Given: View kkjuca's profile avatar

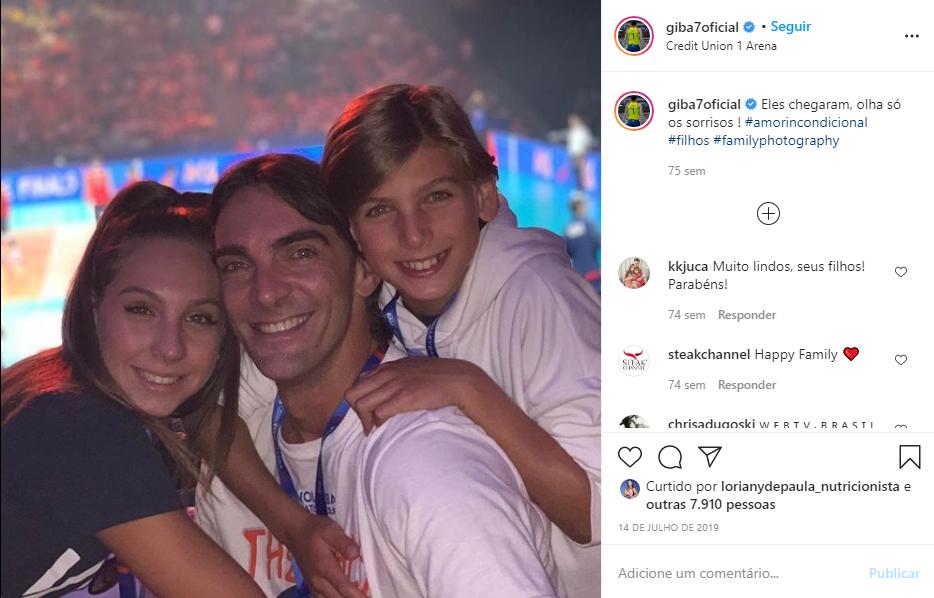Looking at the screenshot, I should point(634,272).
